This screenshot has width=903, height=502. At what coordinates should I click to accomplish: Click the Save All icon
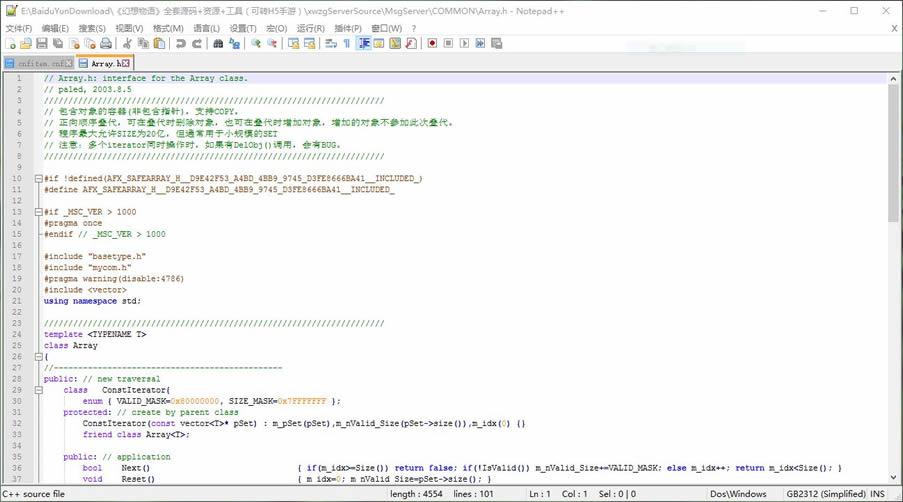click(x=58, y=44)
